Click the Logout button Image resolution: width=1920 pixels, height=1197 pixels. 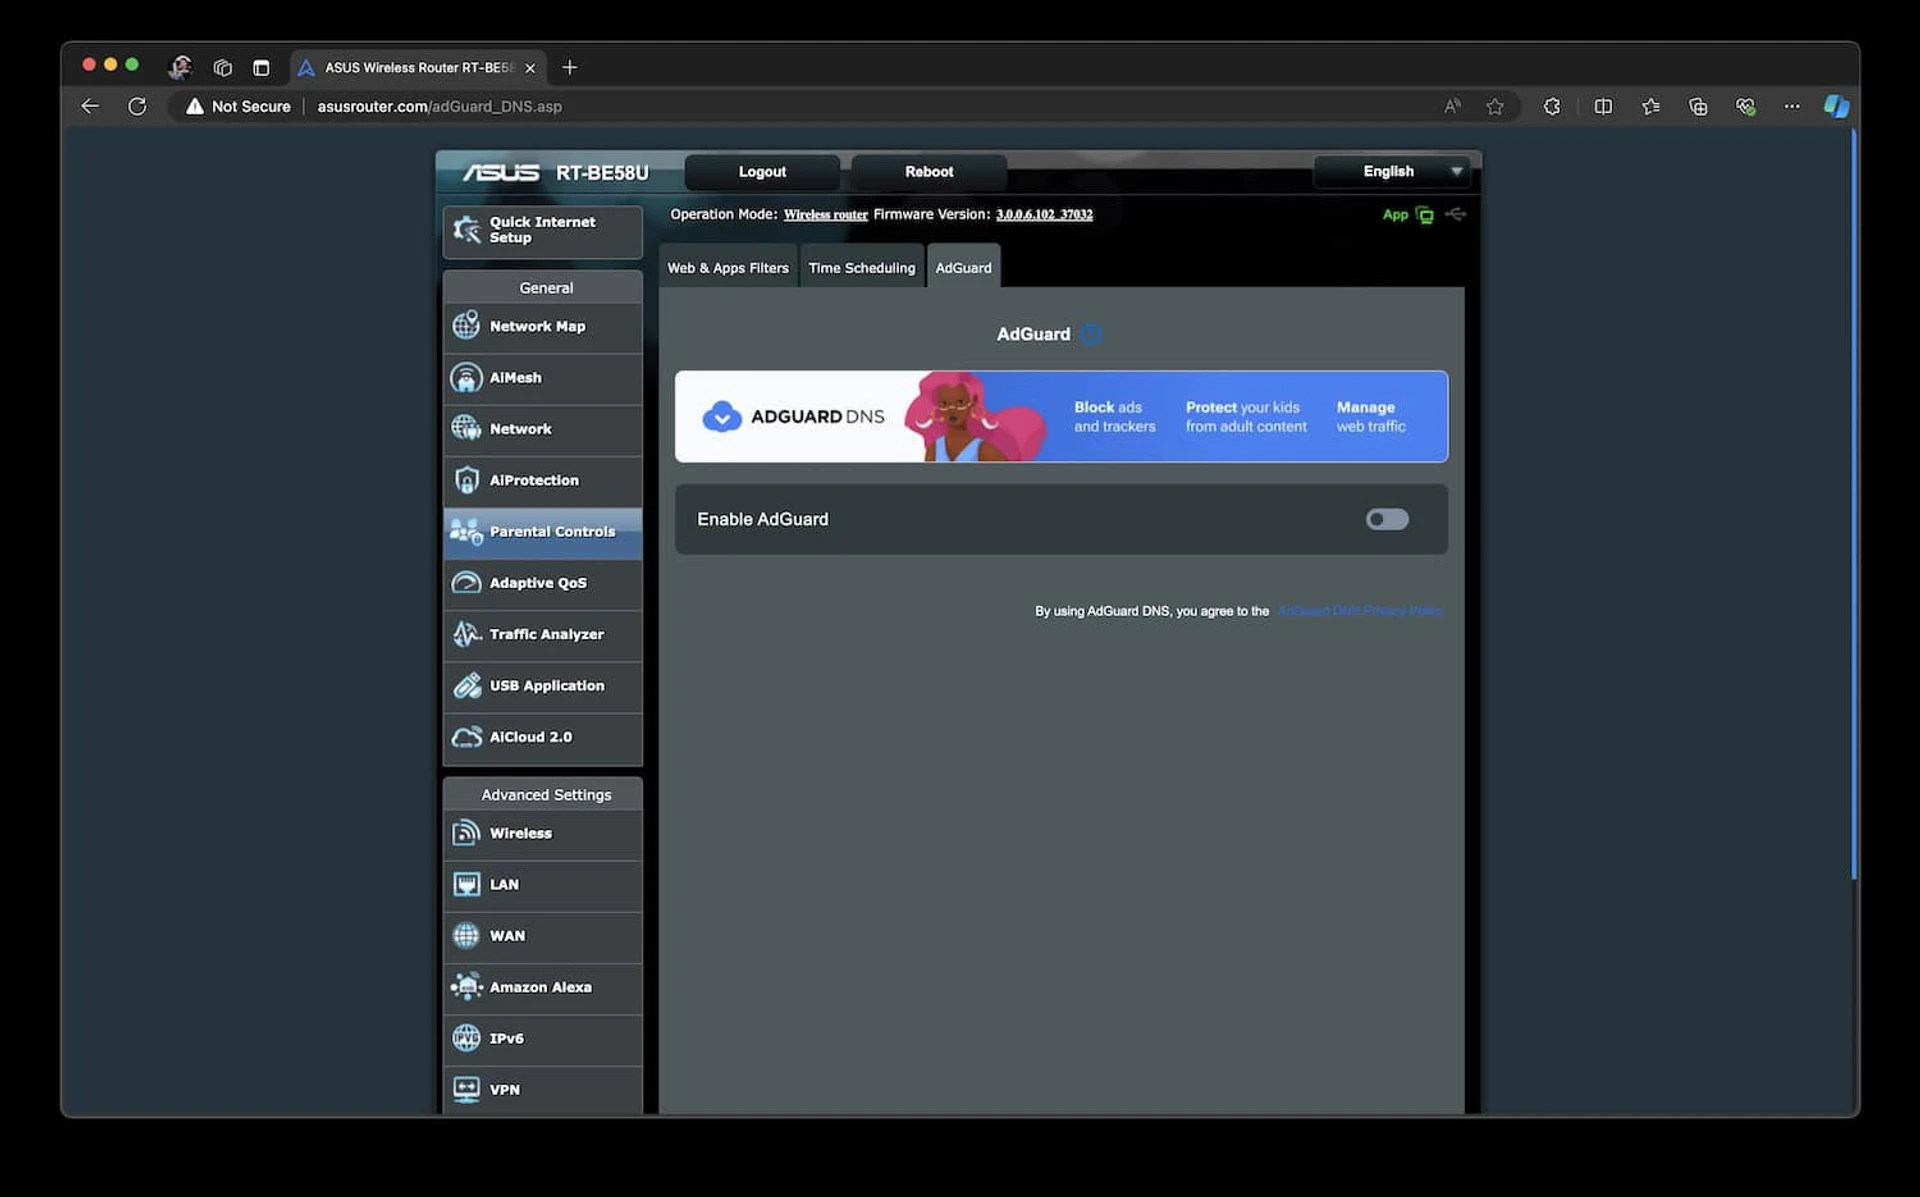[762, 171]
